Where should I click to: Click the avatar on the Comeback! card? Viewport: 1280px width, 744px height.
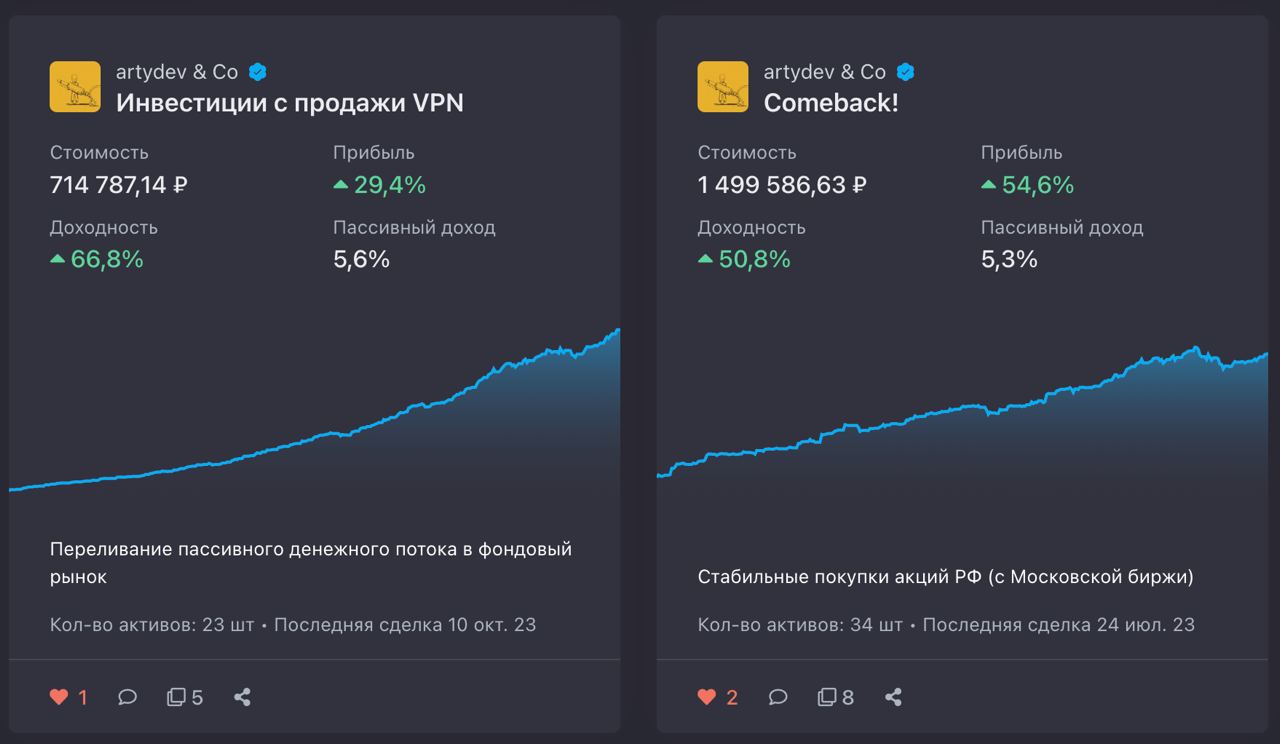pyautogui.click(x=723, y=87)
